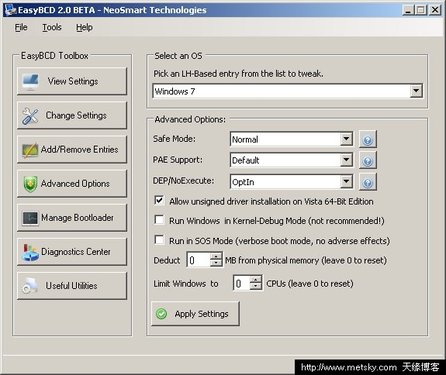Click the EasyBCD title bar app icon

tap(11, 10)
